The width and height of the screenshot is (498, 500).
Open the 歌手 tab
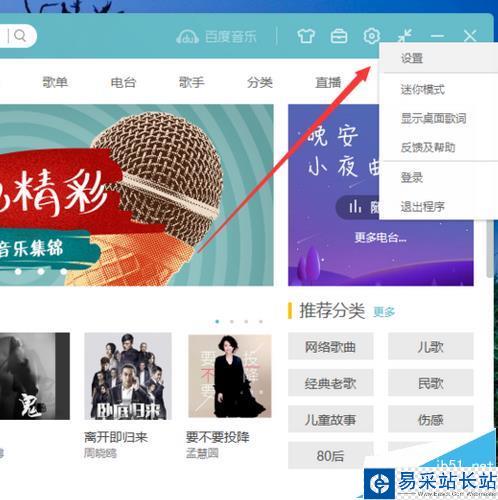(x=192, y=82)
